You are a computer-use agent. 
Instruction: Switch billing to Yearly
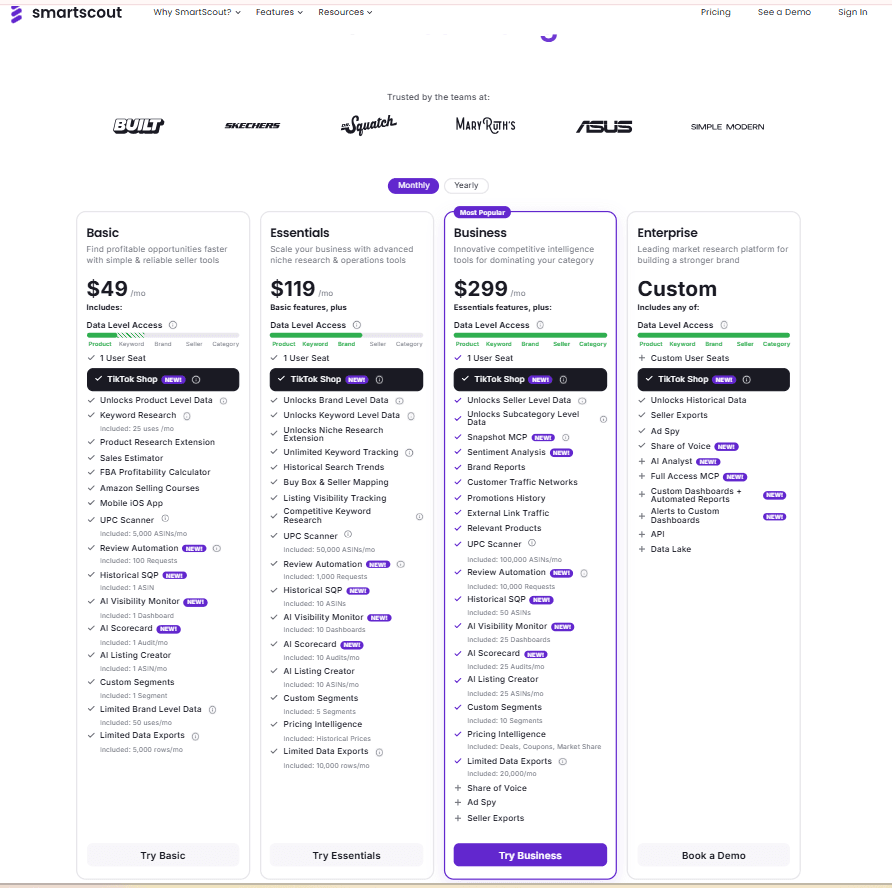tap(466, 185)
